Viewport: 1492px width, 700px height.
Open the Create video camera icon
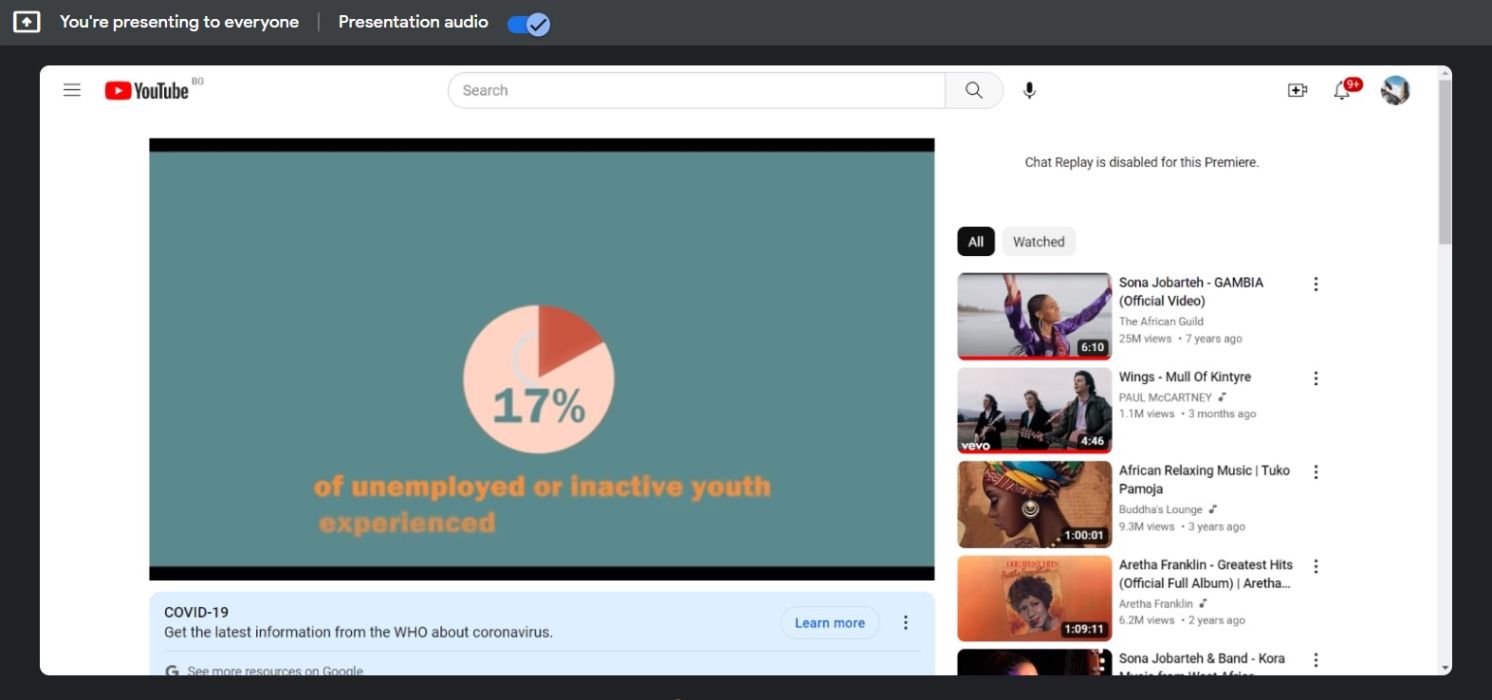click(1297, 91)
